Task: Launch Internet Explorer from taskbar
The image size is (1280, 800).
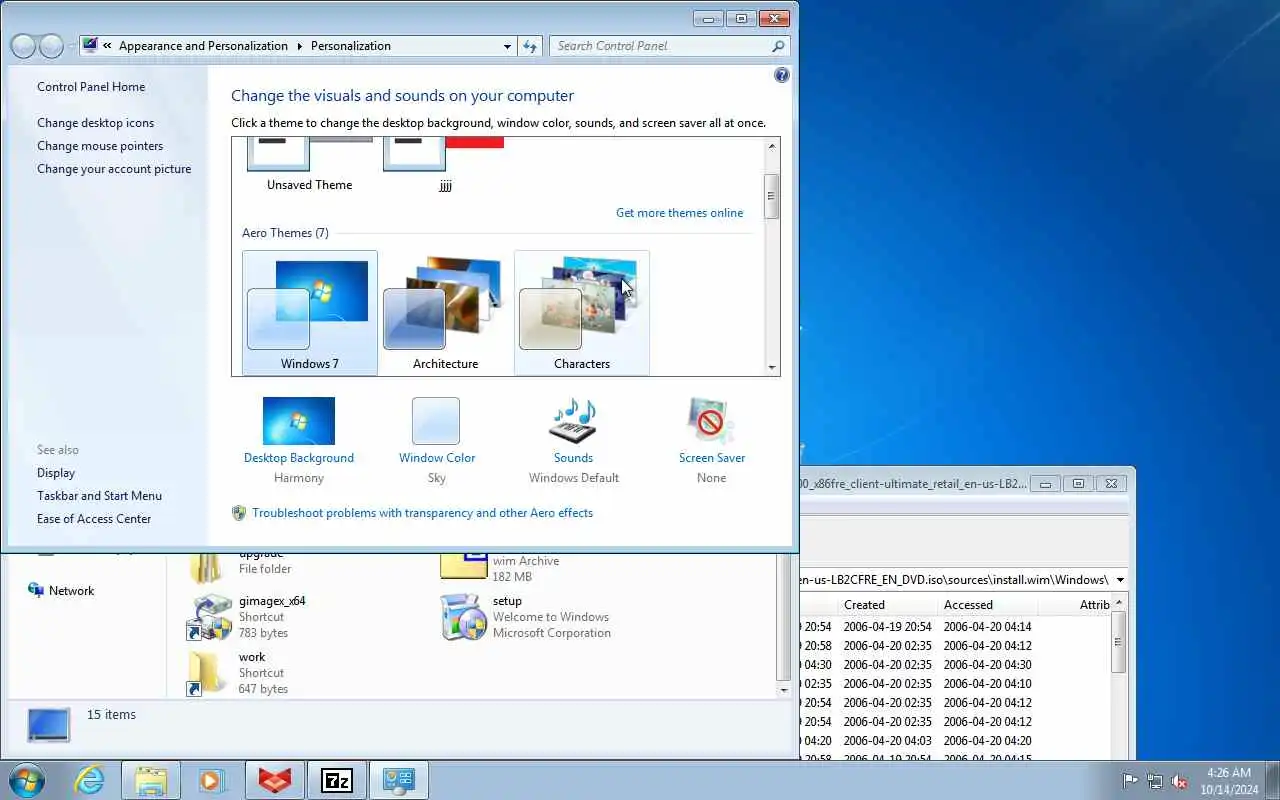Action: (x=90, y=780)
